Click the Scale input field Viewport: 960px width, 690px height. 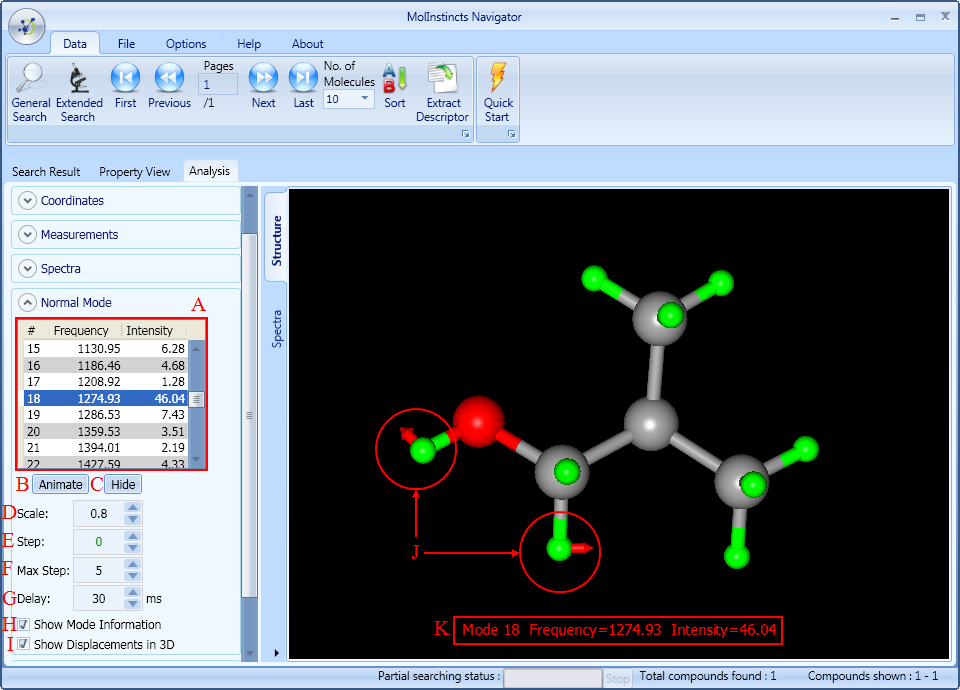point(99,514)
